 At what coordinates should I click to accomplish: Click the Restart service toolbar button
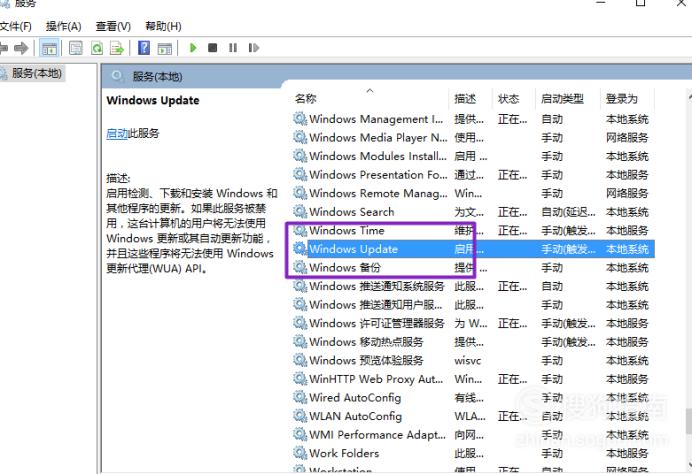pyautogui.click(x=254, y=48)
